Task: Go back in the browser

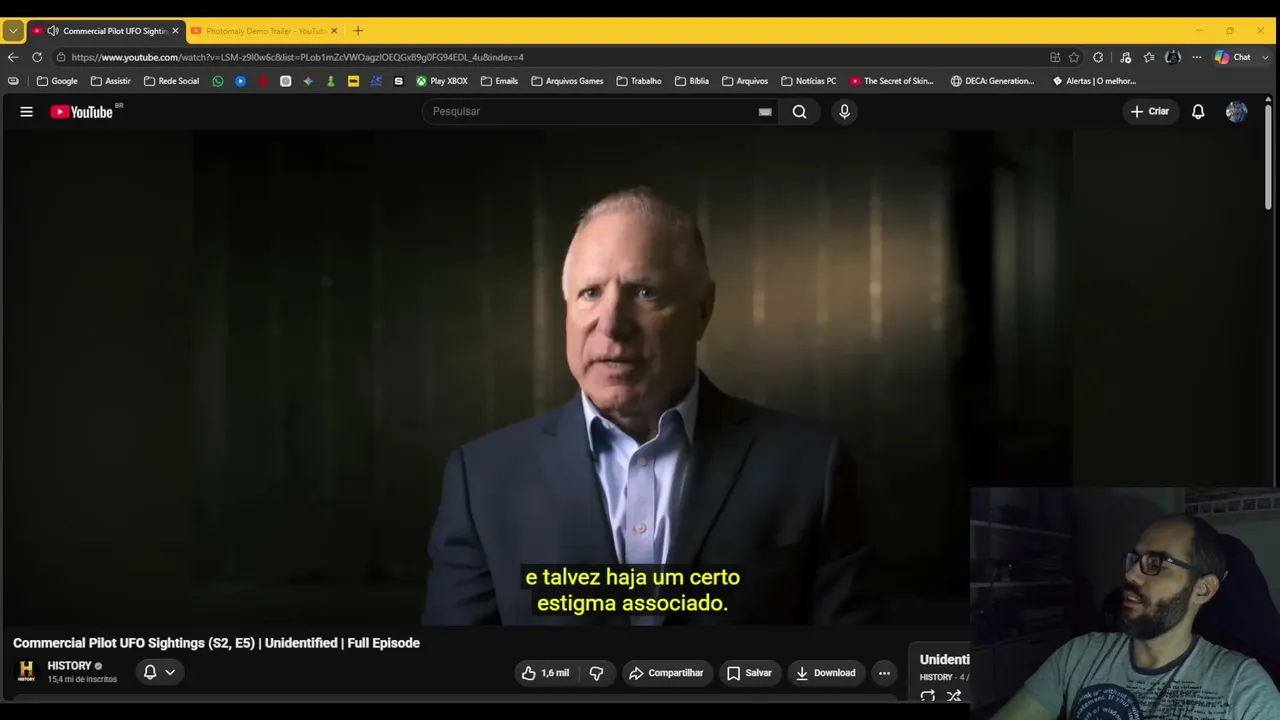Action: pos(13,57)
